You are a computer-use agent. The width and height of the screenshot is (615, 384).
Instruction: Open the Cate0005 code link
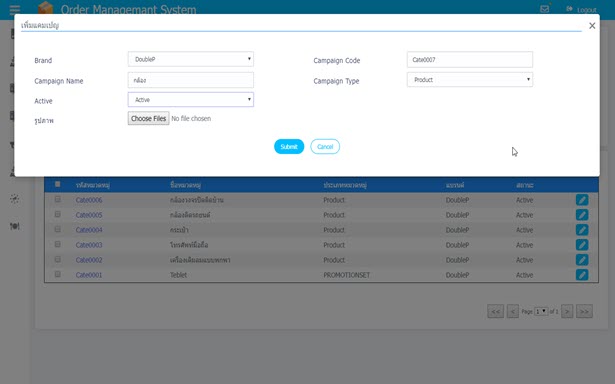point(89,215)
